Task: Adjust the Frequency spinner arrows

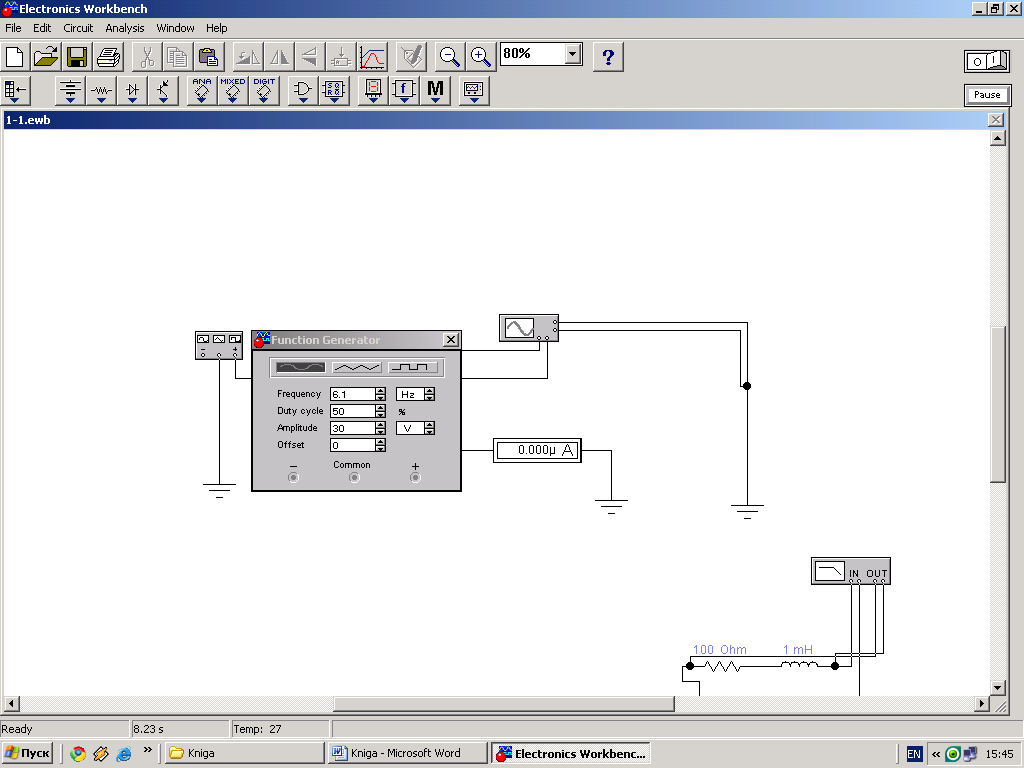Action: (381, 394)
